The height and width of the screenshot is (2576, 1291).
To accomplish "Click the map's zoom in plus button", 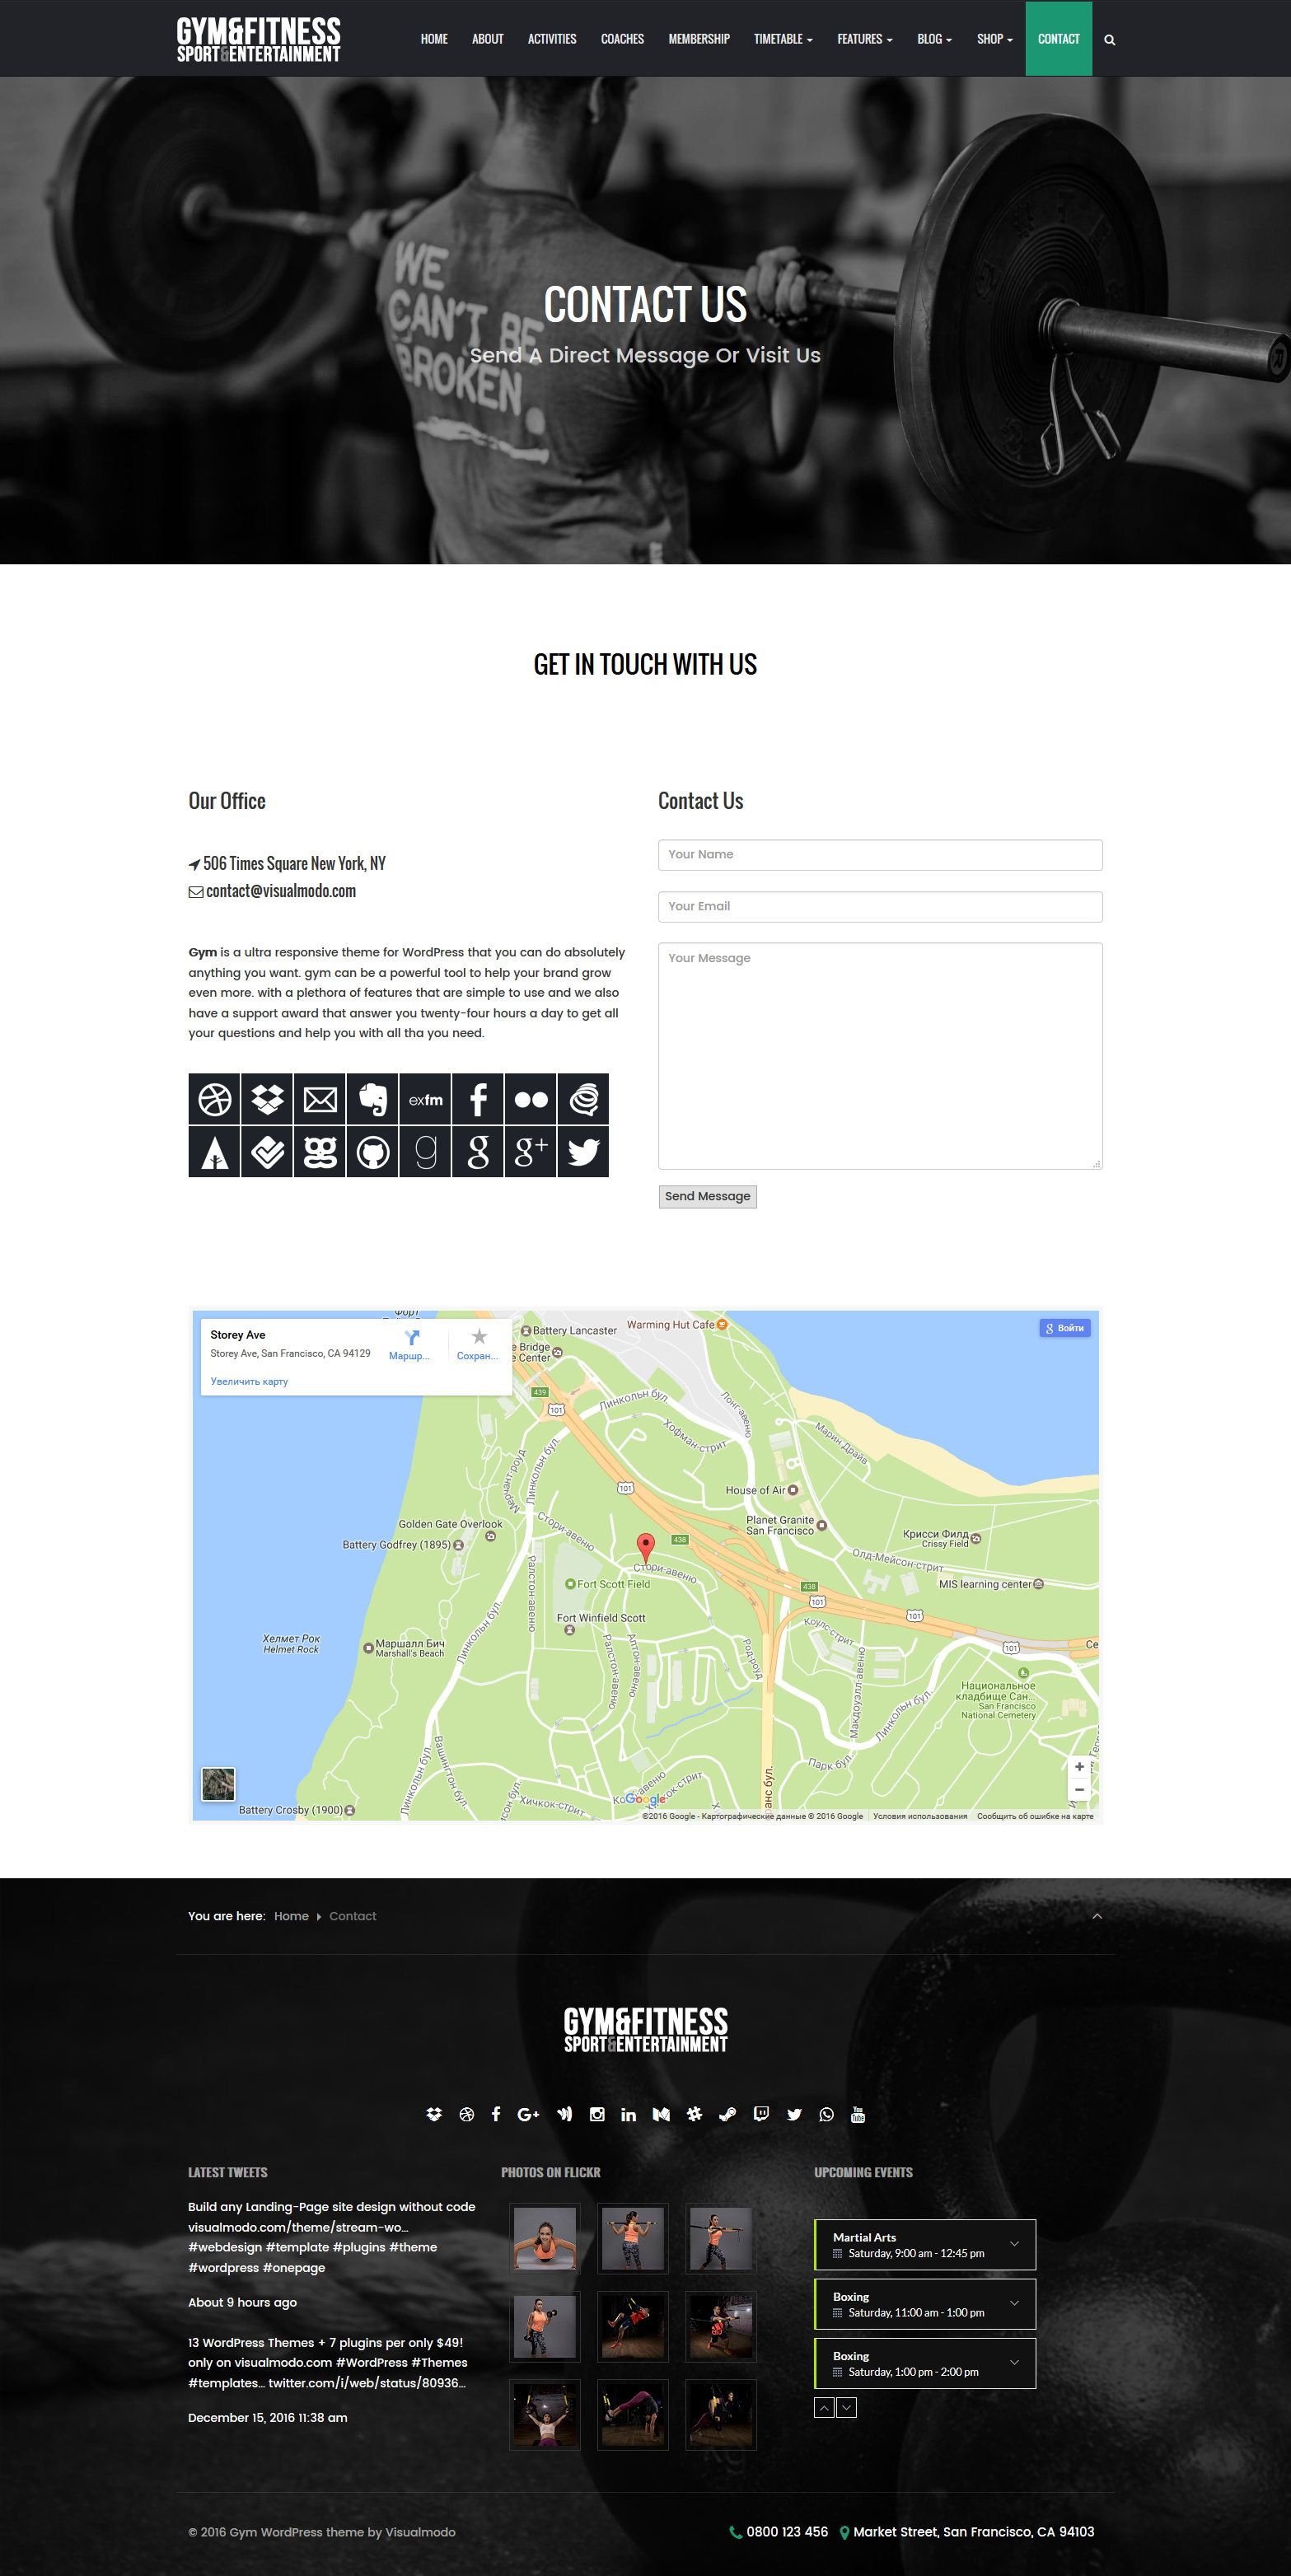I will coord(1079,1767).
